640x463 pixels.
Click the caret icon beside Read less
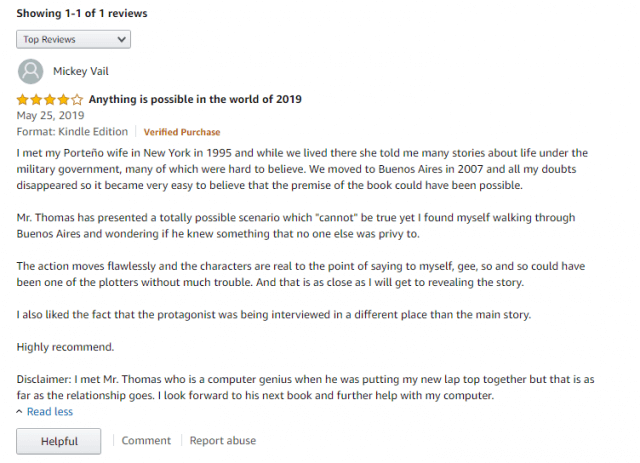[19, 412]
